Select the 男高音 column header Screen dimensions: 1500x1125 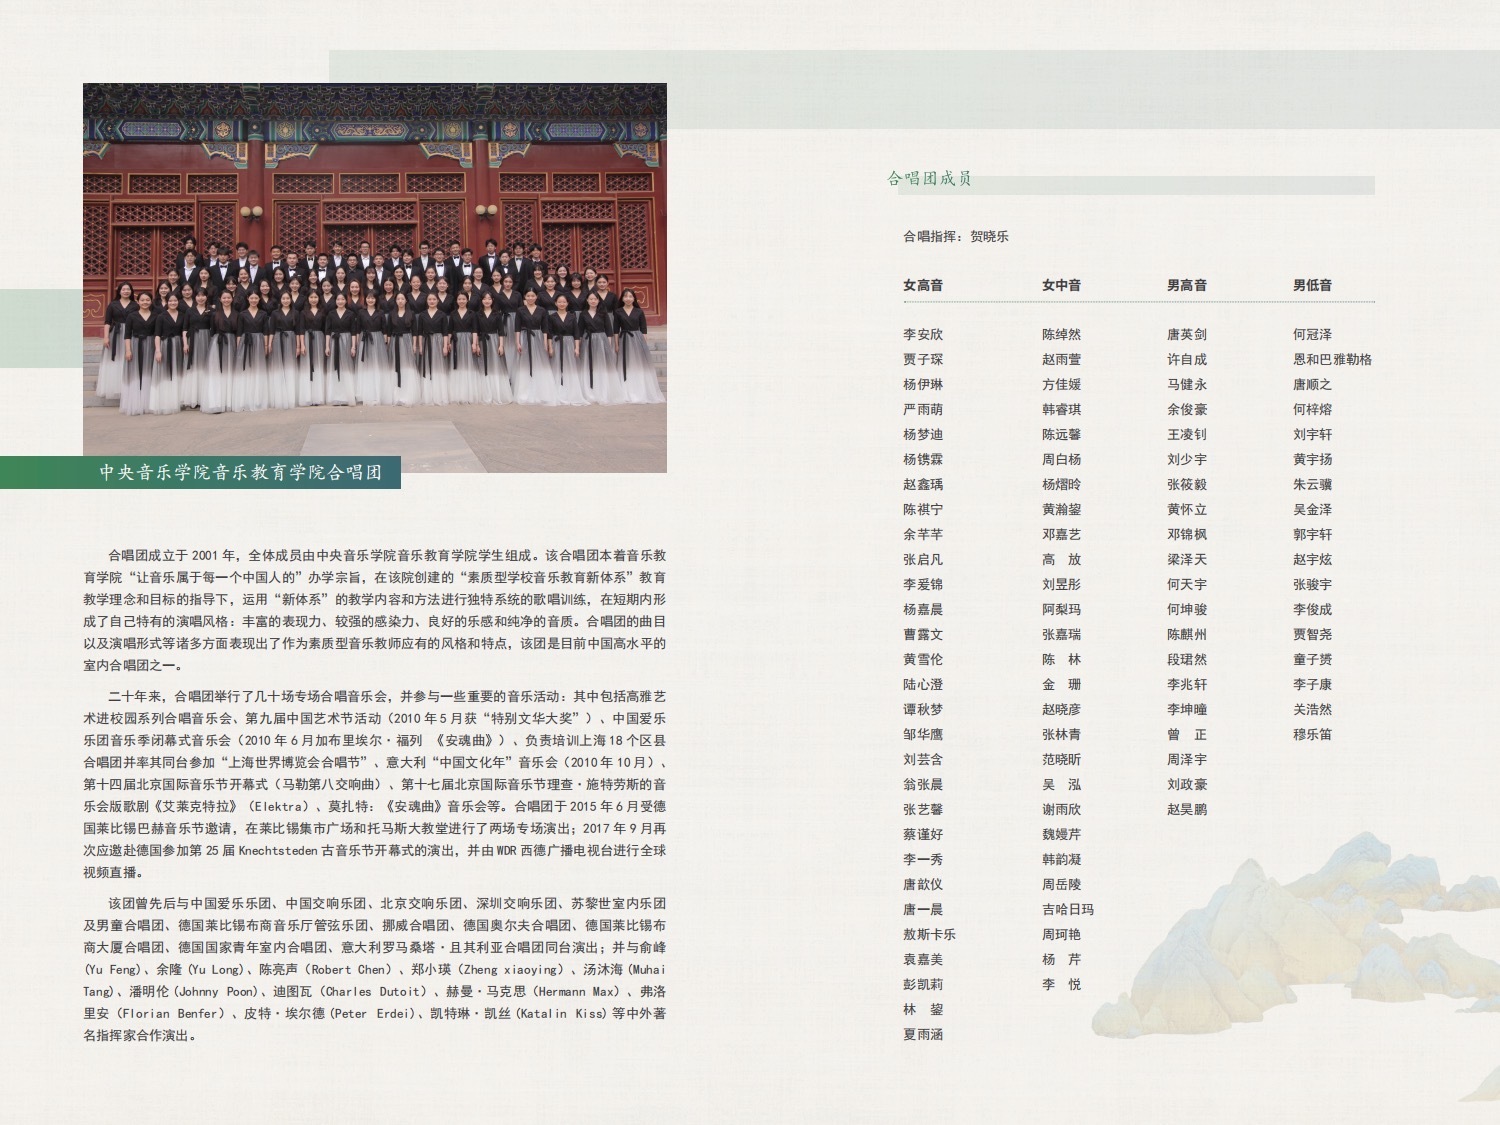click(1186, 285)
